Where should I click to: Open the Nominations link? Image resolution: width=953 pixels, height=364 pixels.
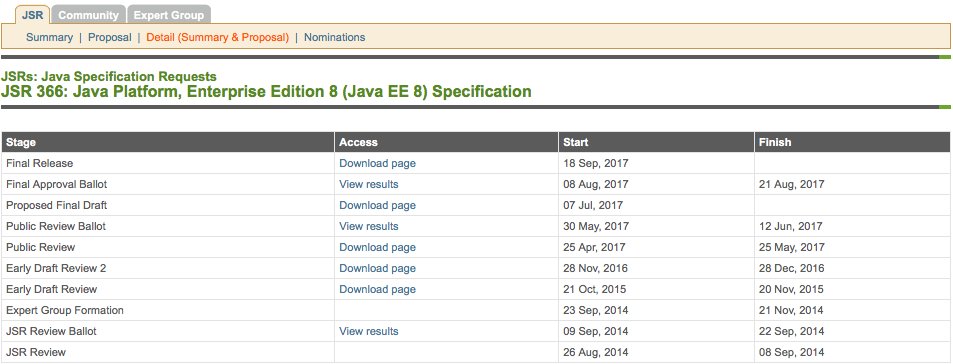click(334, 37)
